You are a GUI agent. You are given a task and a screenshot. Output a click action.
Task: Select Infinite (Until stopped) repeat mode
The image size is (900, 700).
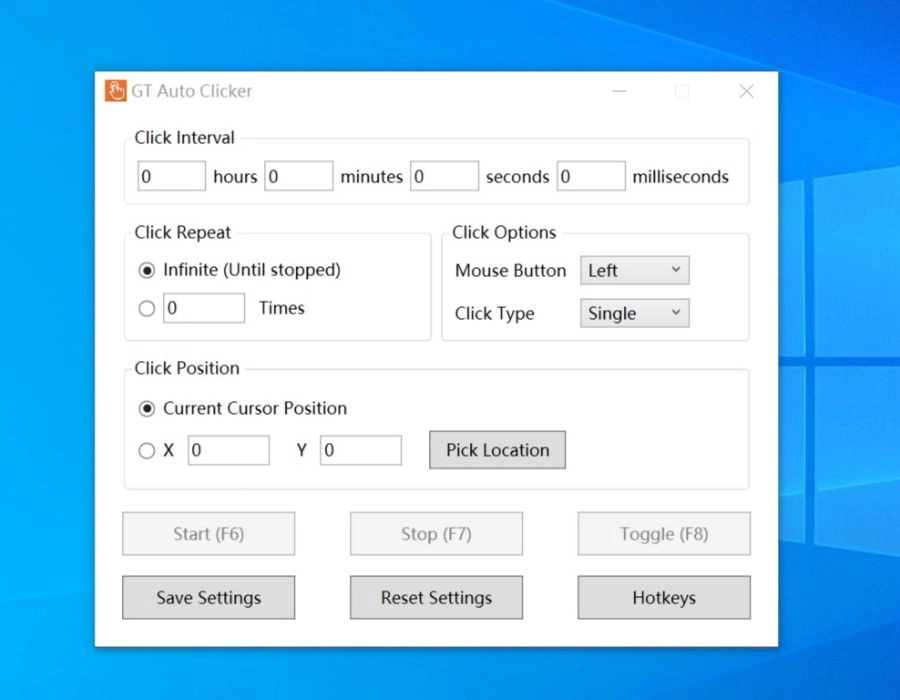pos(146,270)
